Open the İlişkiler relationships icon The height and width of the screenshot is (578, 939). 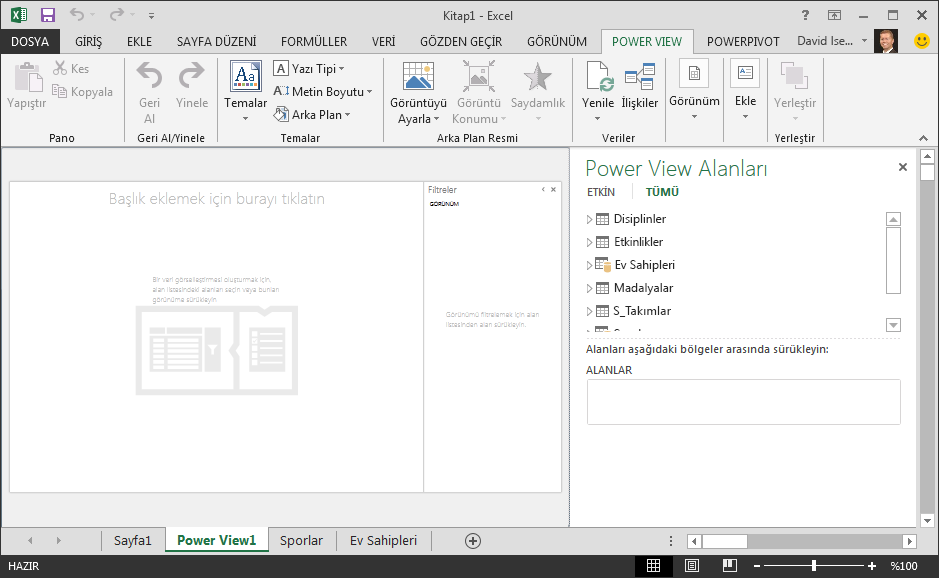point(640,77)
